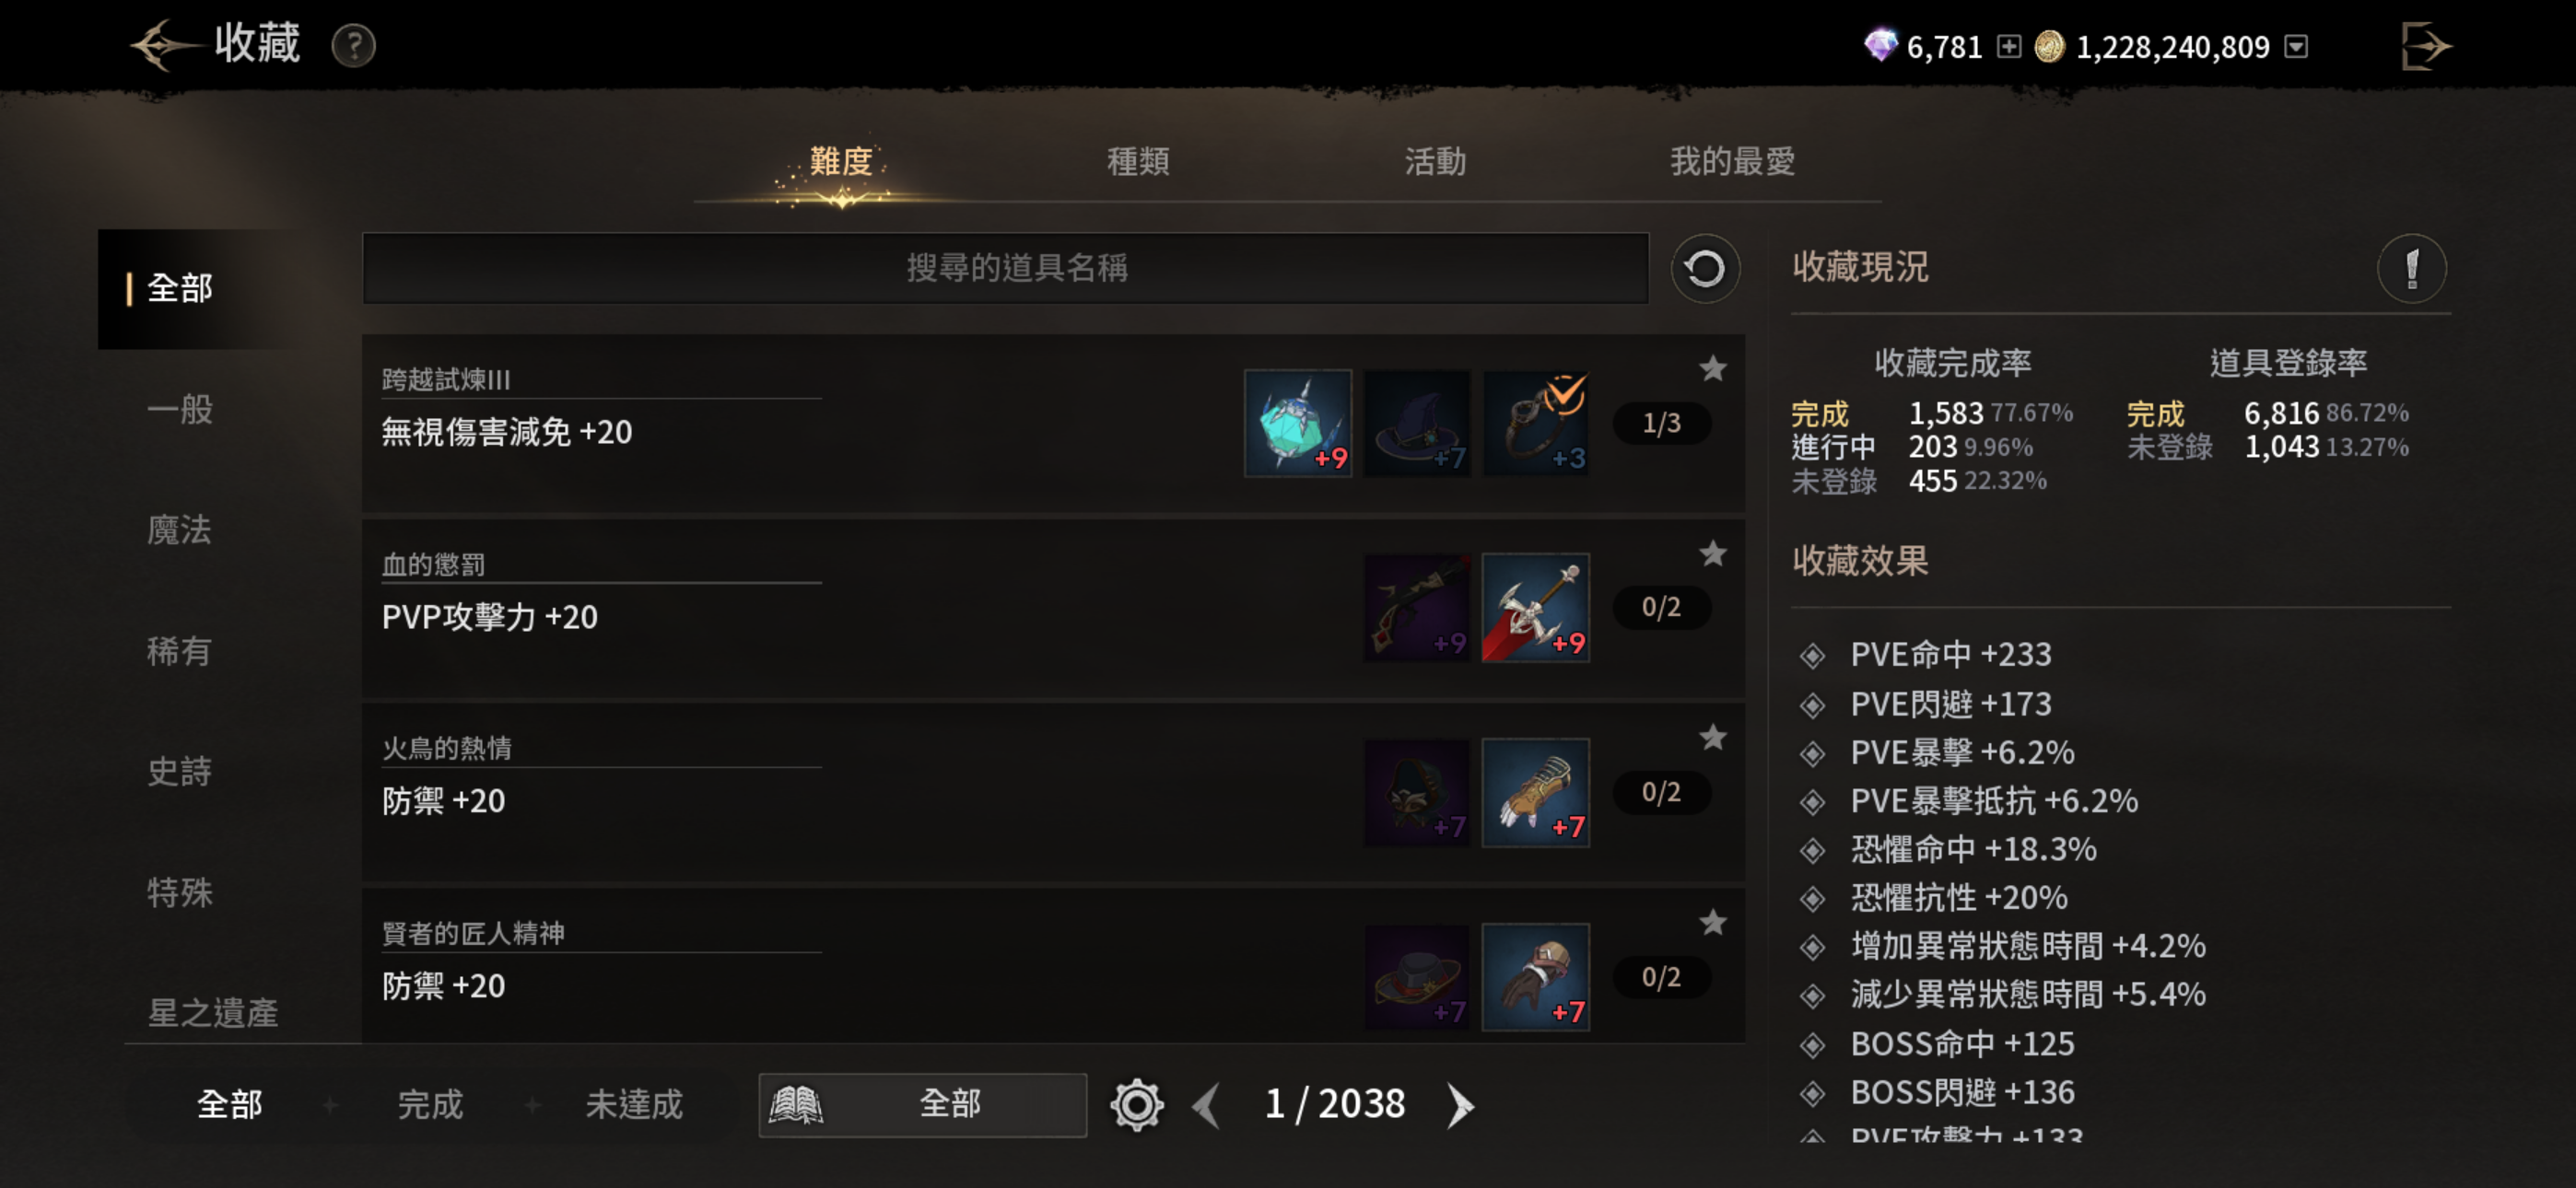Expand the gold currency dropdown arrow
The width and height of the screenshot is (2576, 1188).
click(x=2297, y=47)
